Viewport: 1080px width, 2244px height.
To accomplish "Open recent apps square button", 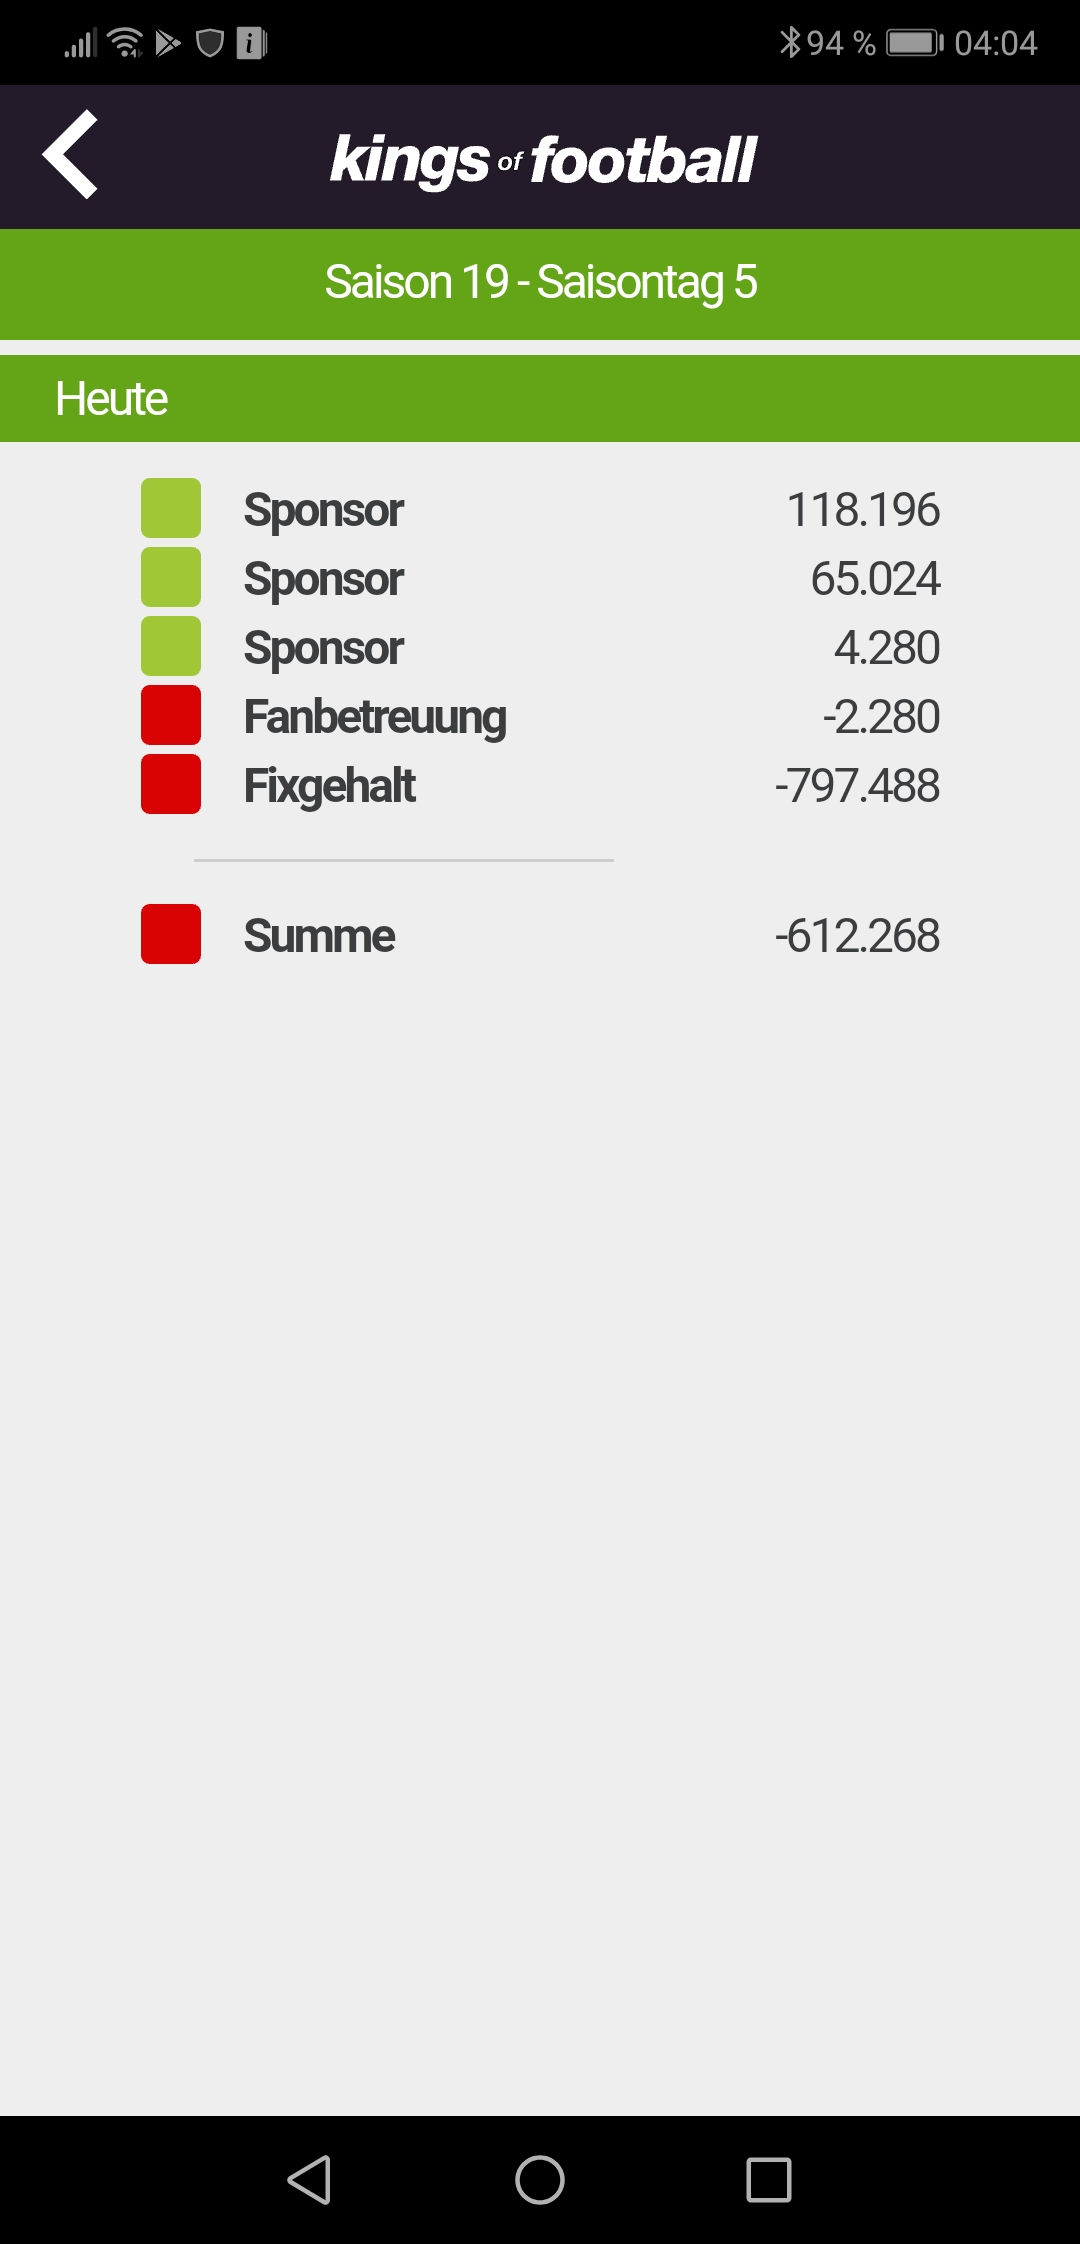I will point(769,2179).
